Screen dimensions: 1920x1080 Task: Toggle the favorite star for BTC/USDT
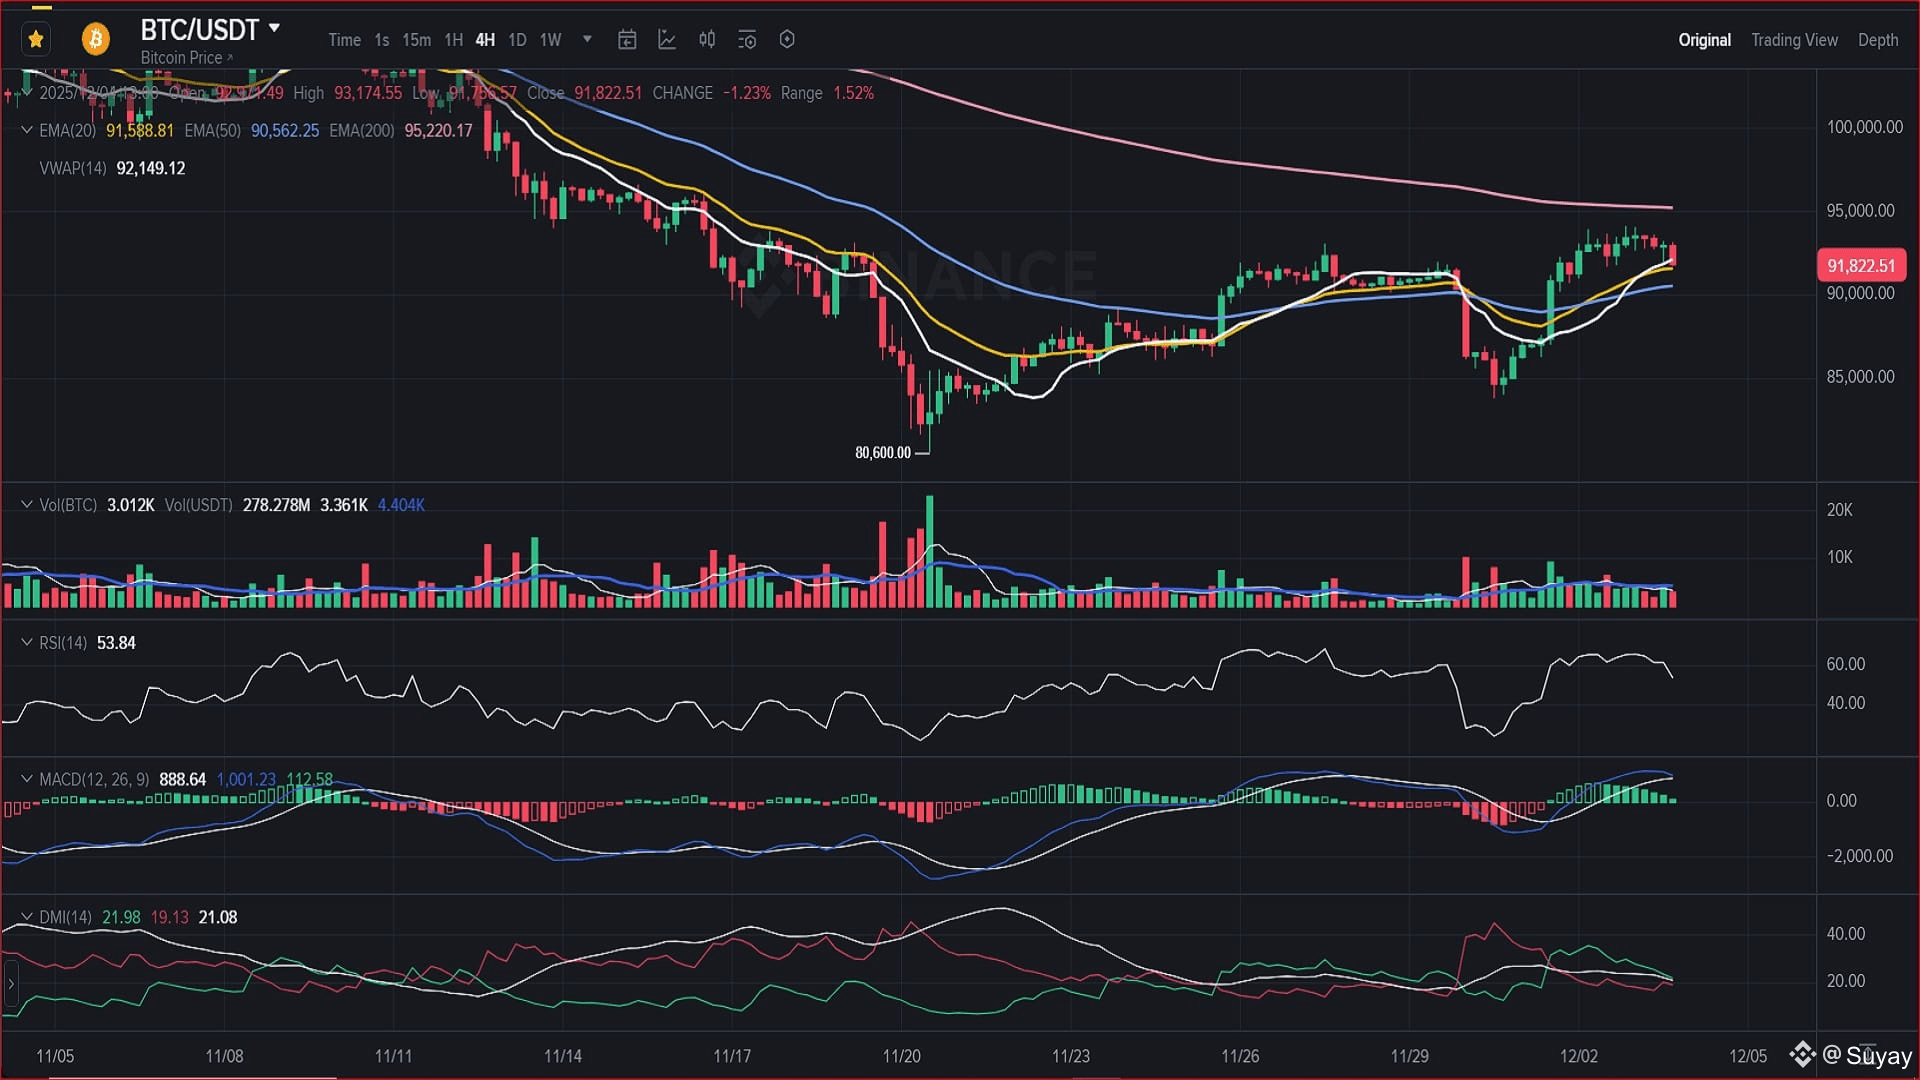(36, 39)
